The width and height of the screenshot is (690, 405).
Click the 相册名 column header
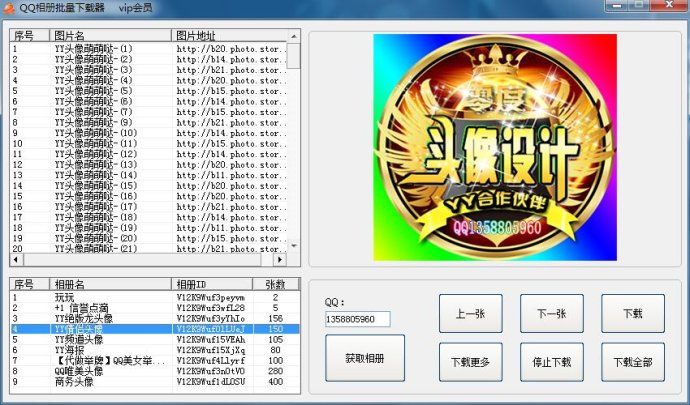[110, 284]
